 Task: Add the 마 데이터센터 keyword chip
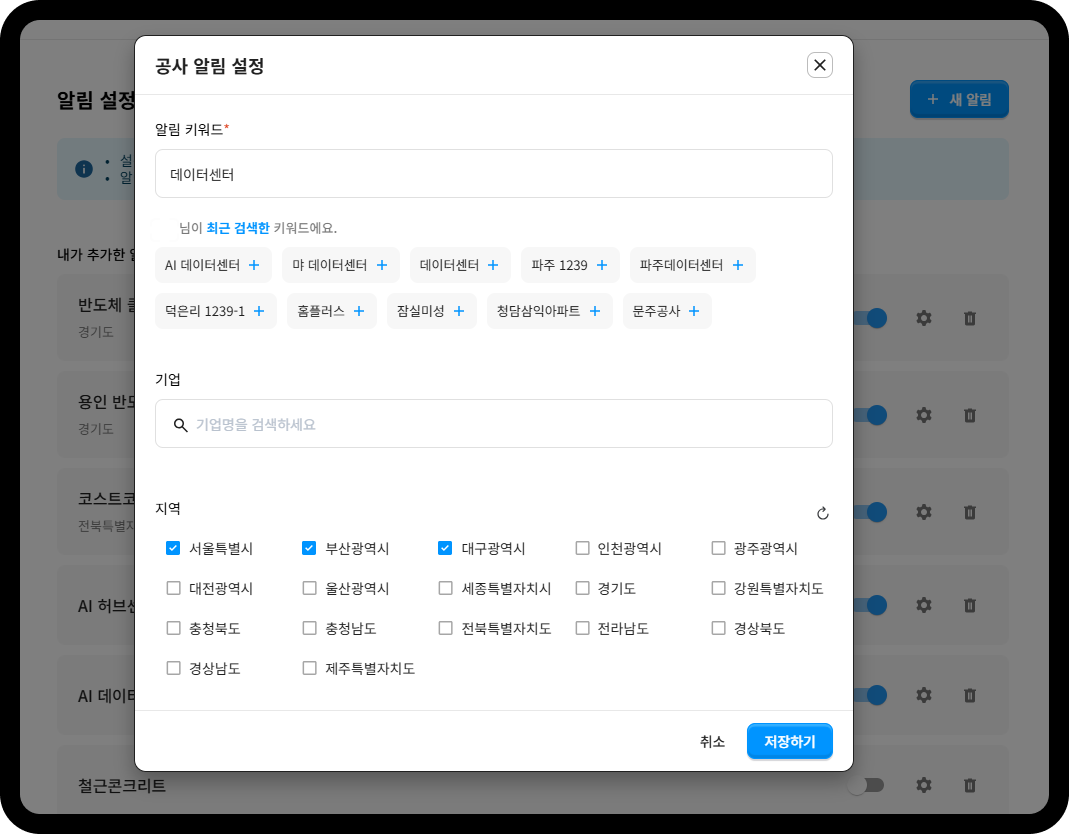(x=341, y=265)
